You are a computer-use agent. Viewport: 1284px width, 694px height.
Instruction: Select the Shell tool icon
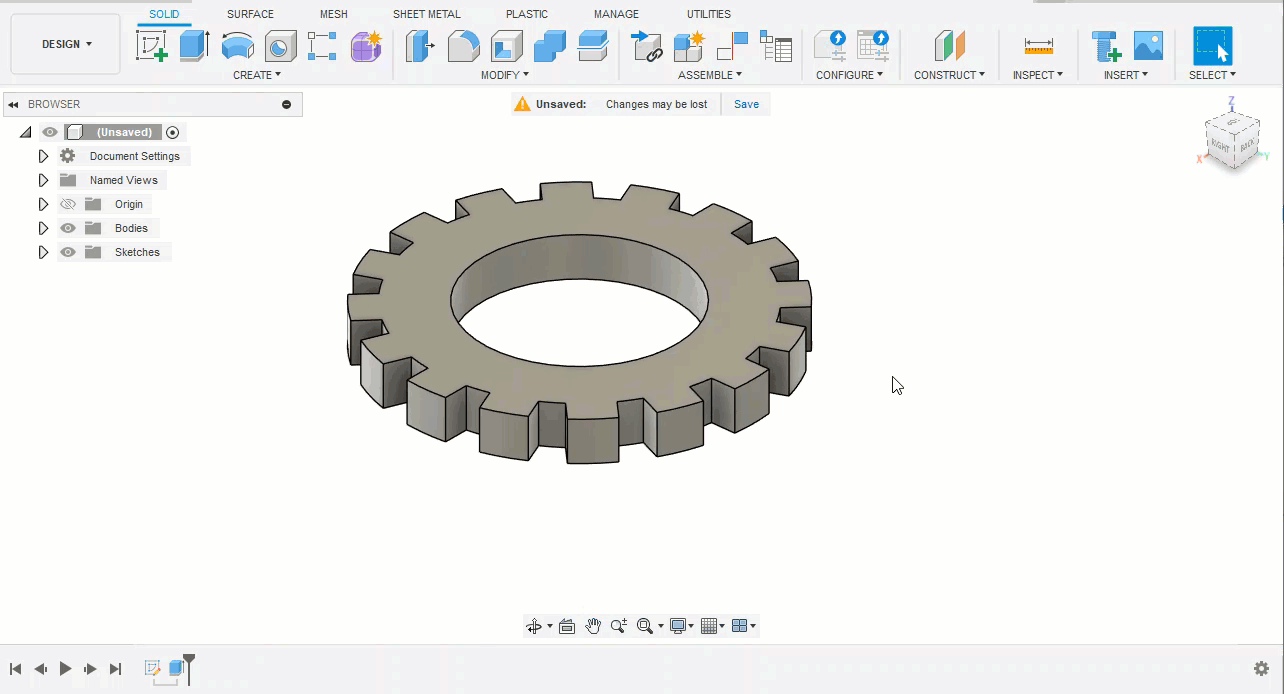coord(506,46)
